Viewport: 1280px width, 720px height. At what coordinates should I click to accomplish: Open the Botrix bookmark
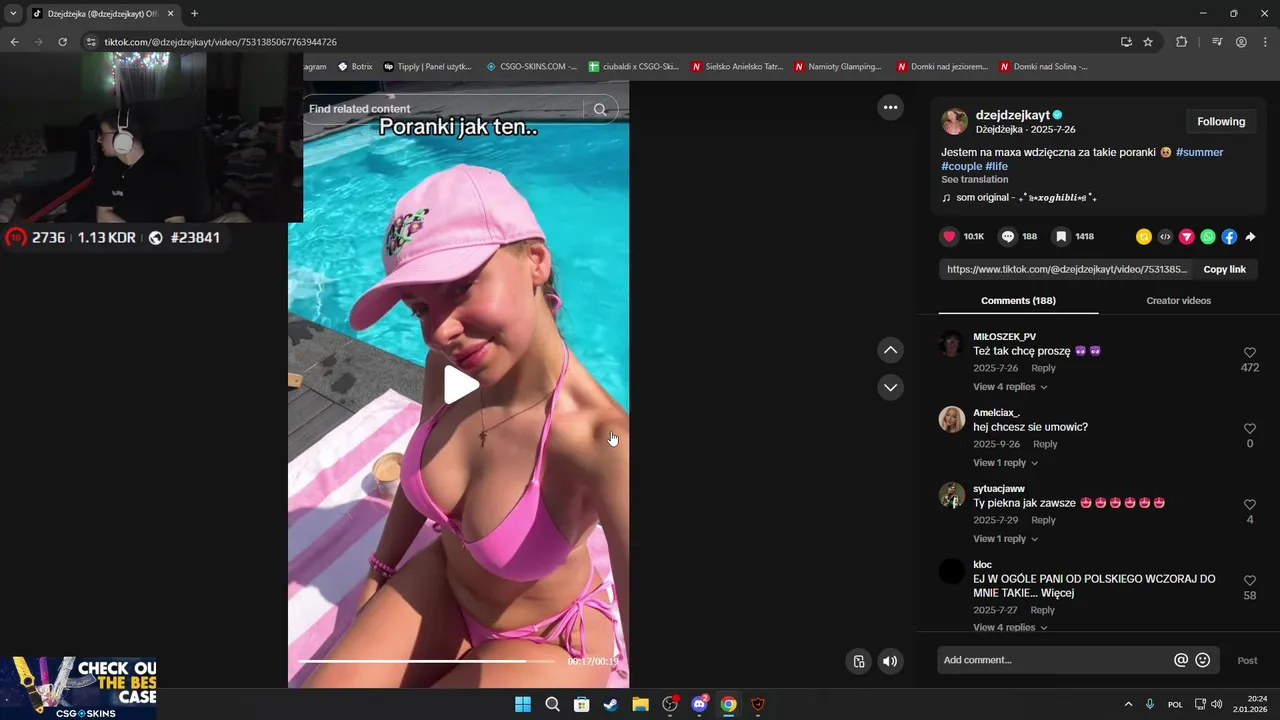355,67
